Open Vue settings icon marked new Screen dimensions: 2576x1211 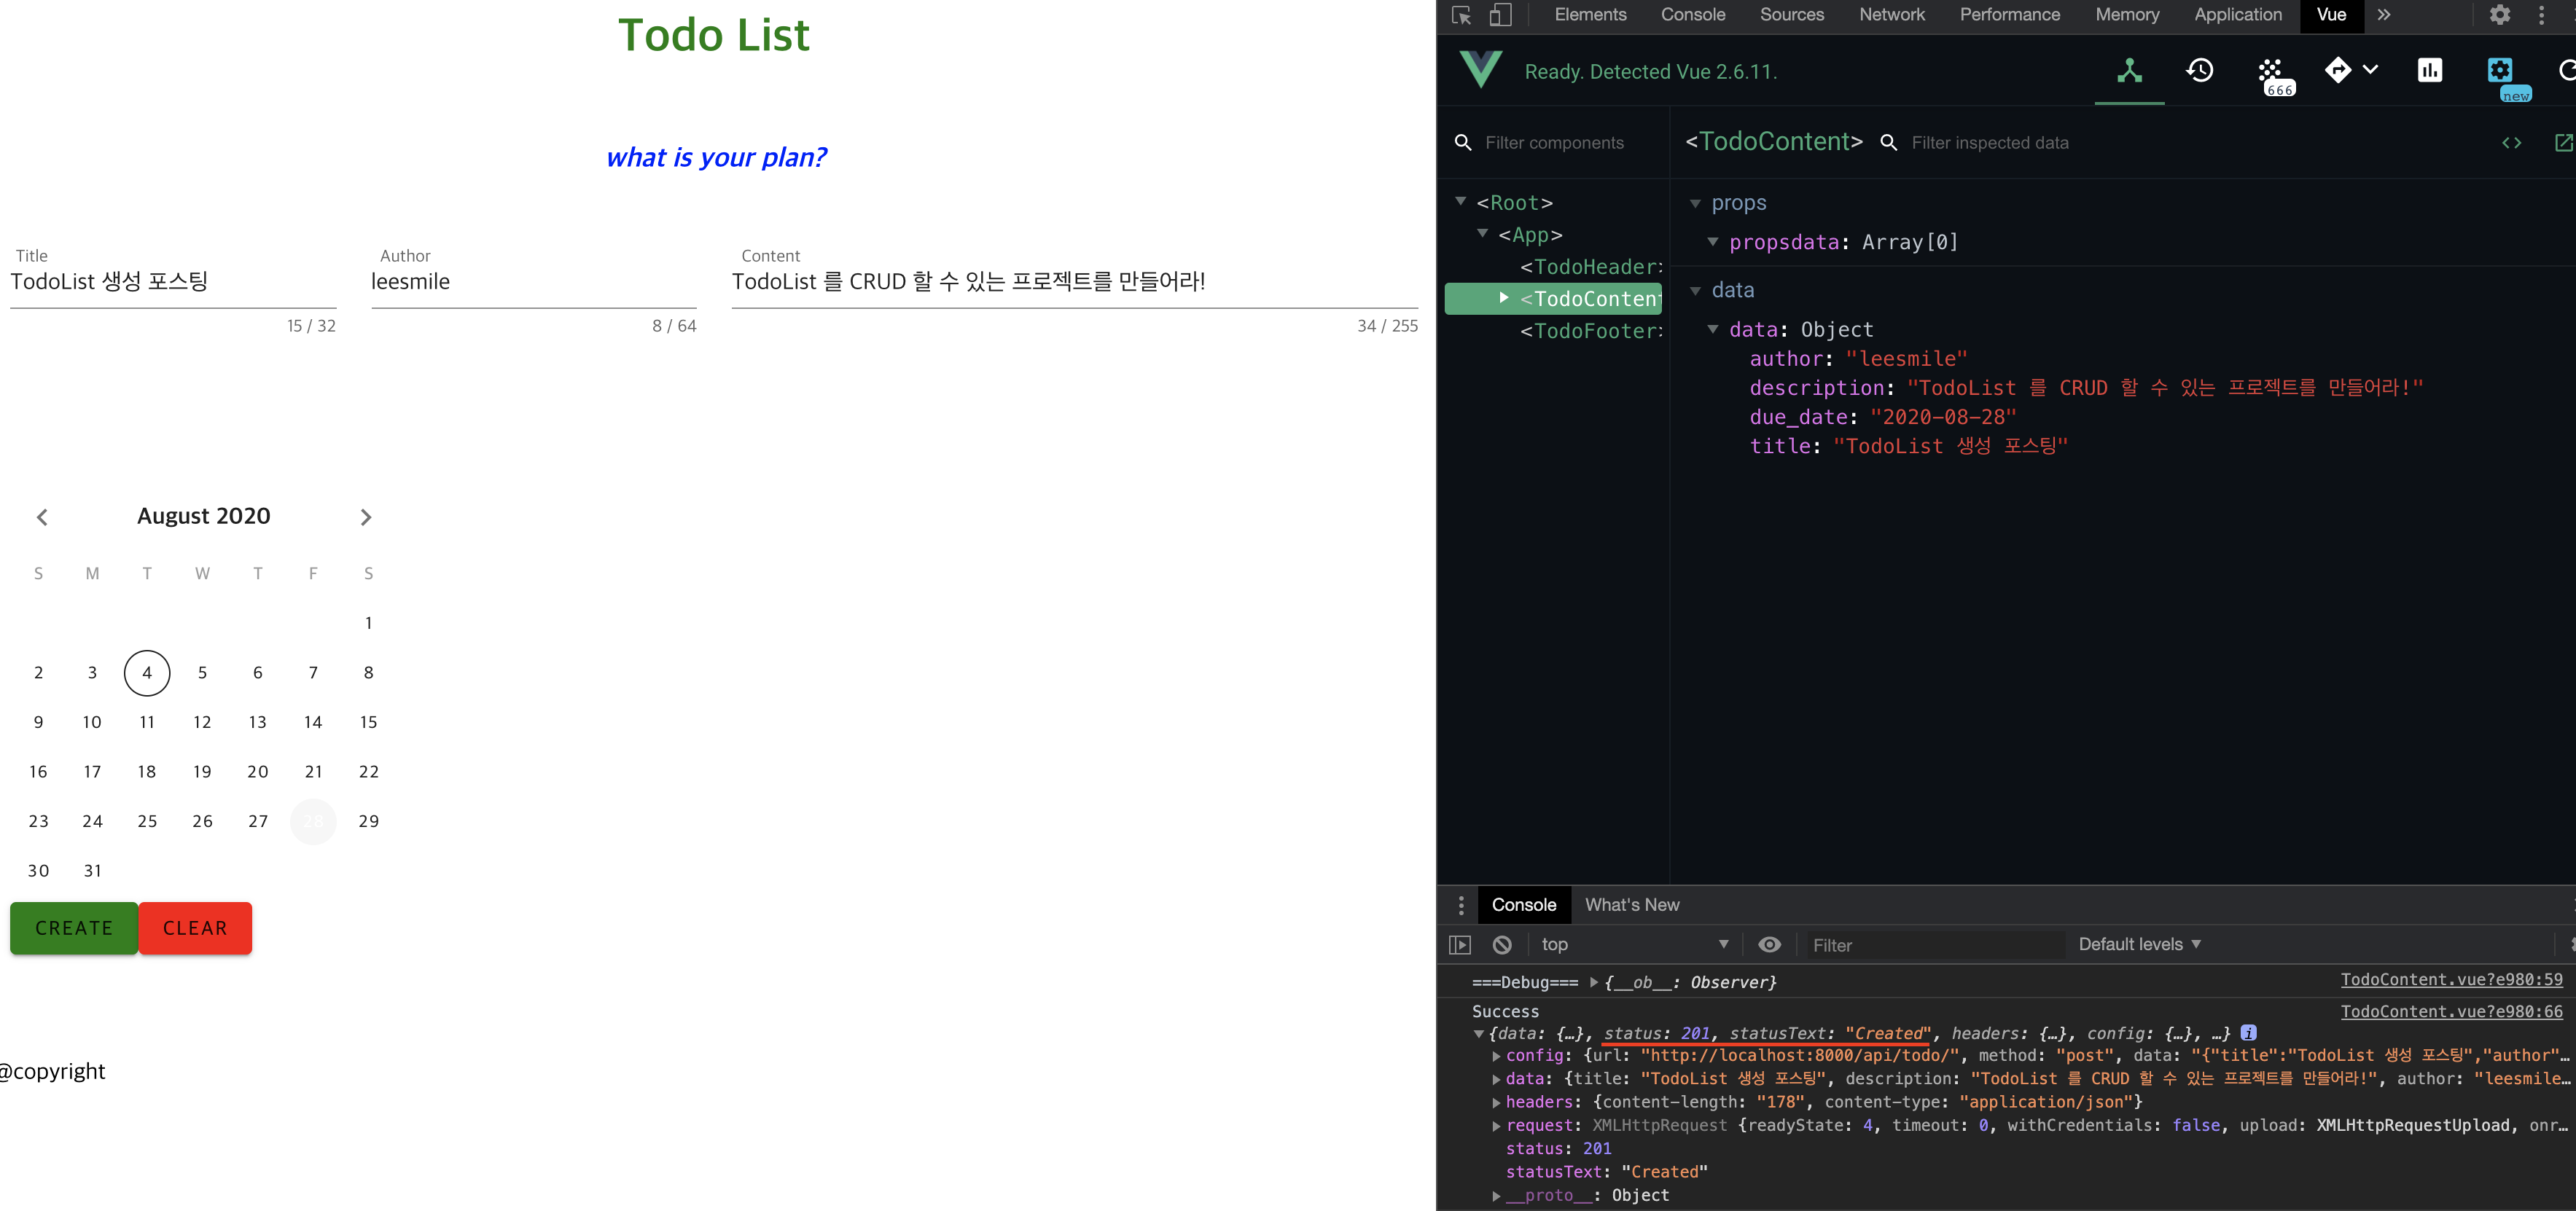2499,70
